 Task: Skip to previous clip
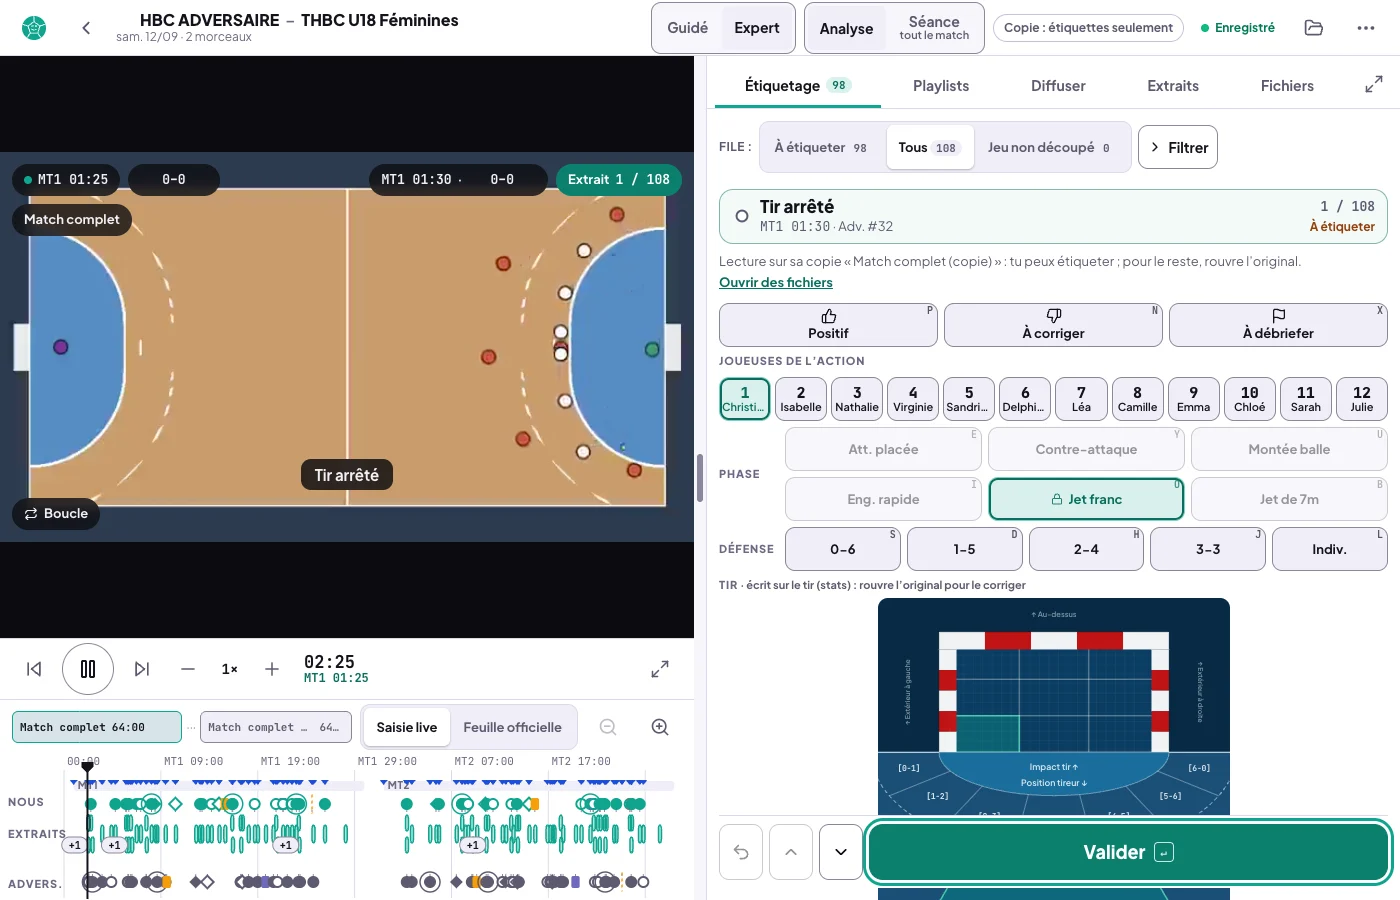[34, 669]
